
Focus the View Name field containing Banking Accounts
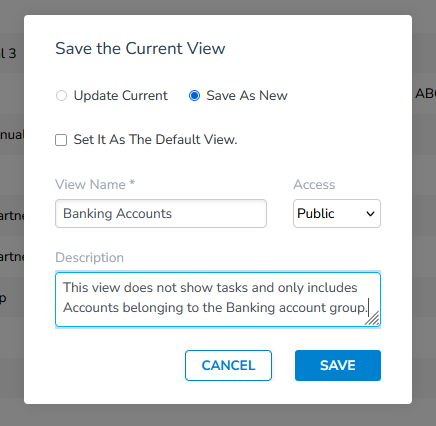point(161,214)
